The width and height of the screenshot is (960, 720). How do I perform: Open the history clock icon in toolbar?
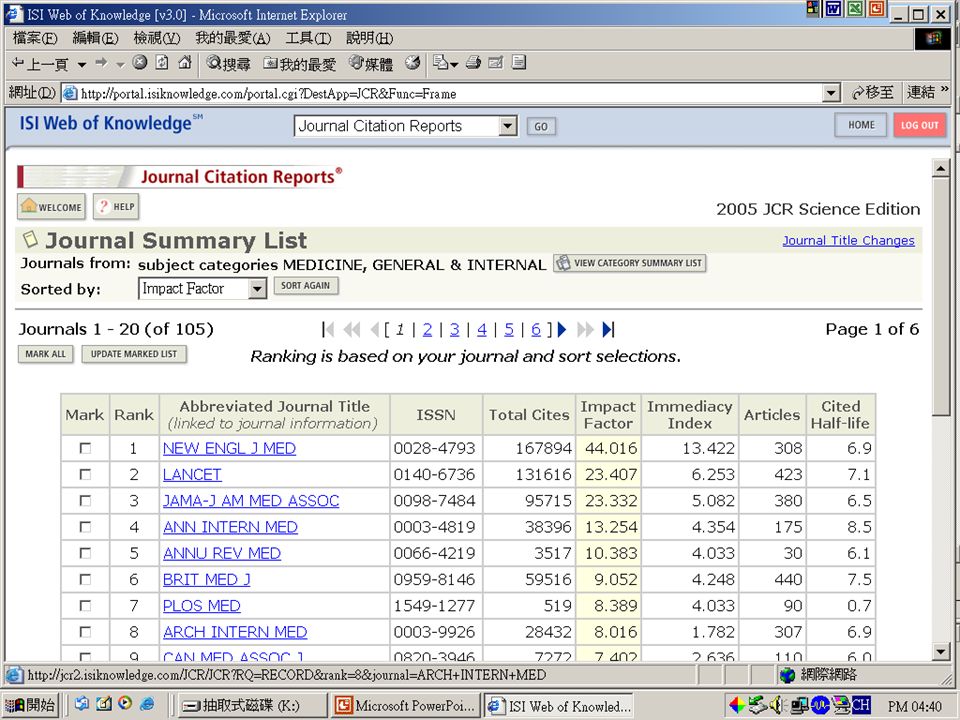point(413,62)
